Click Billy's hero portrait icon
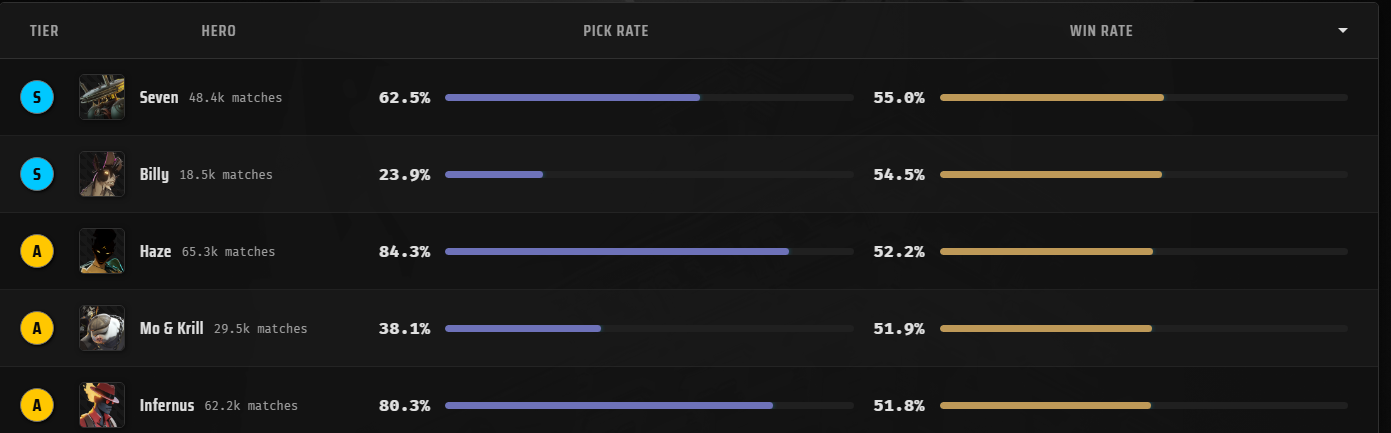 point(102,174)
